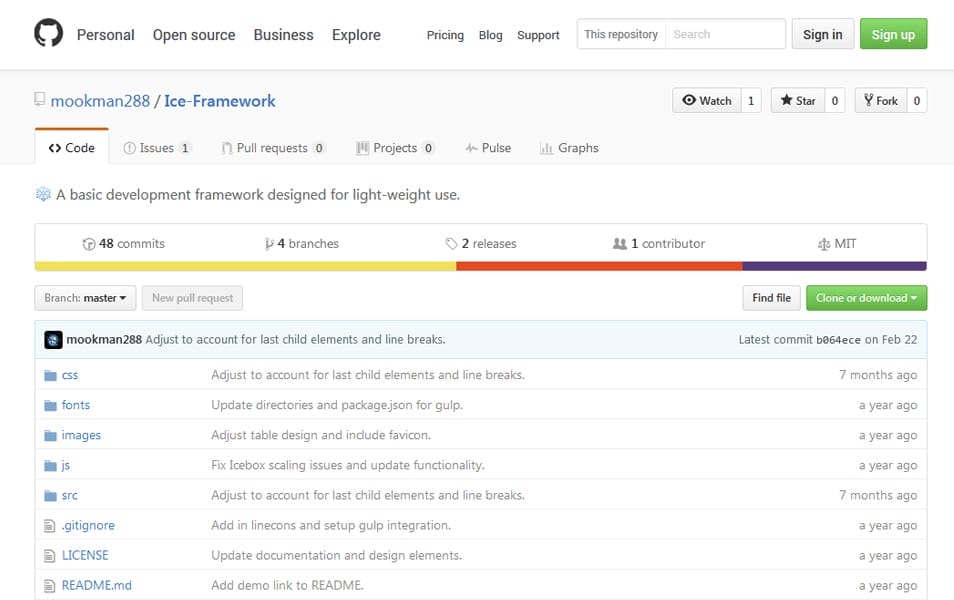Click the repository book icon beside mookman288

(x=40, y=99)
